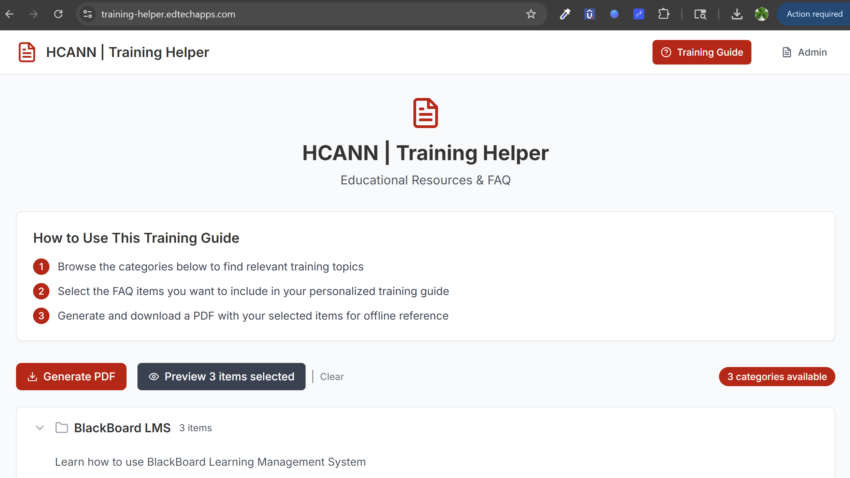Open the blue circle extension icon

click(x=614, y=14)
